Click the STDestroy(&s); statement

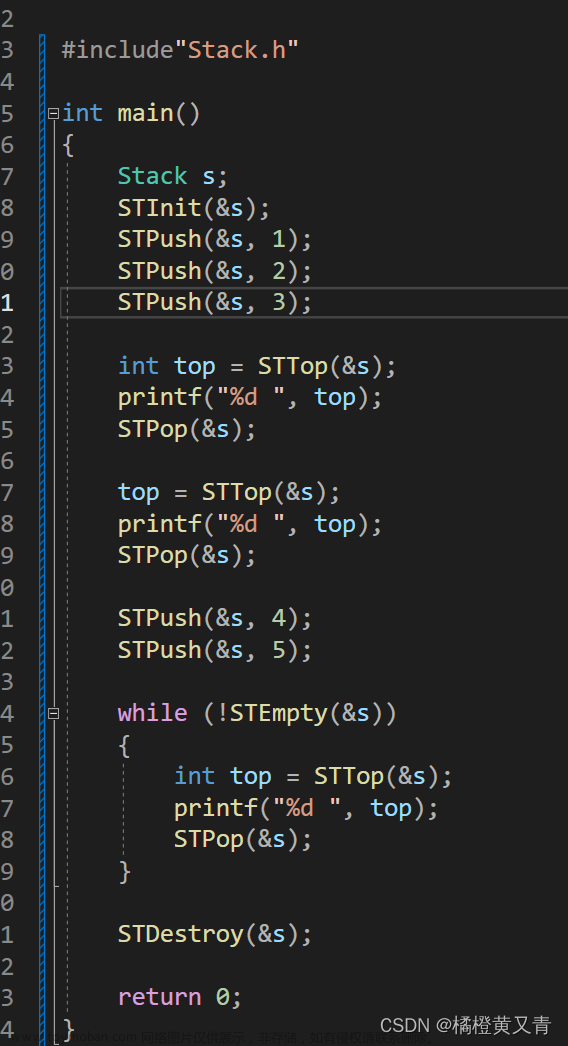pyautogui.click(x=215, y=934)
